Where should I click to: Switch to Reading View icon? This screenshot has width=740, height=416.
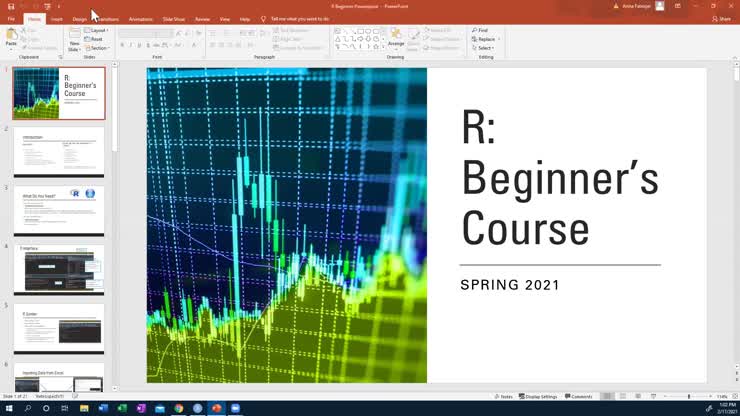click(638, 397)
